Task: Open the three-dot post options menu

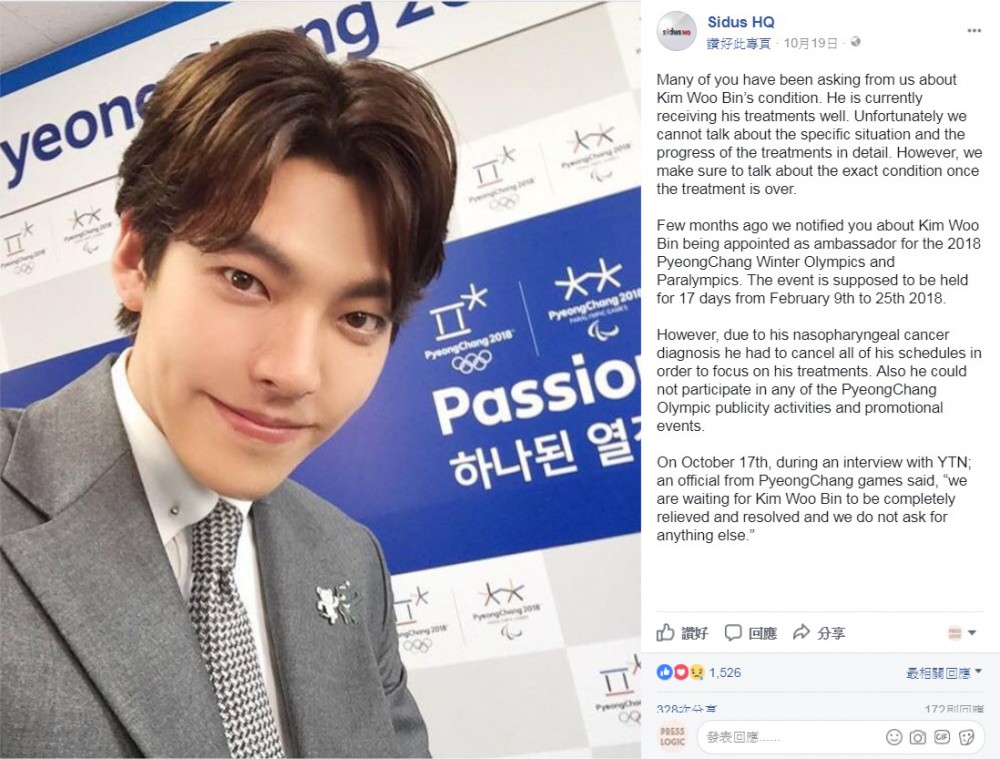Action: [x=974, y=31]
